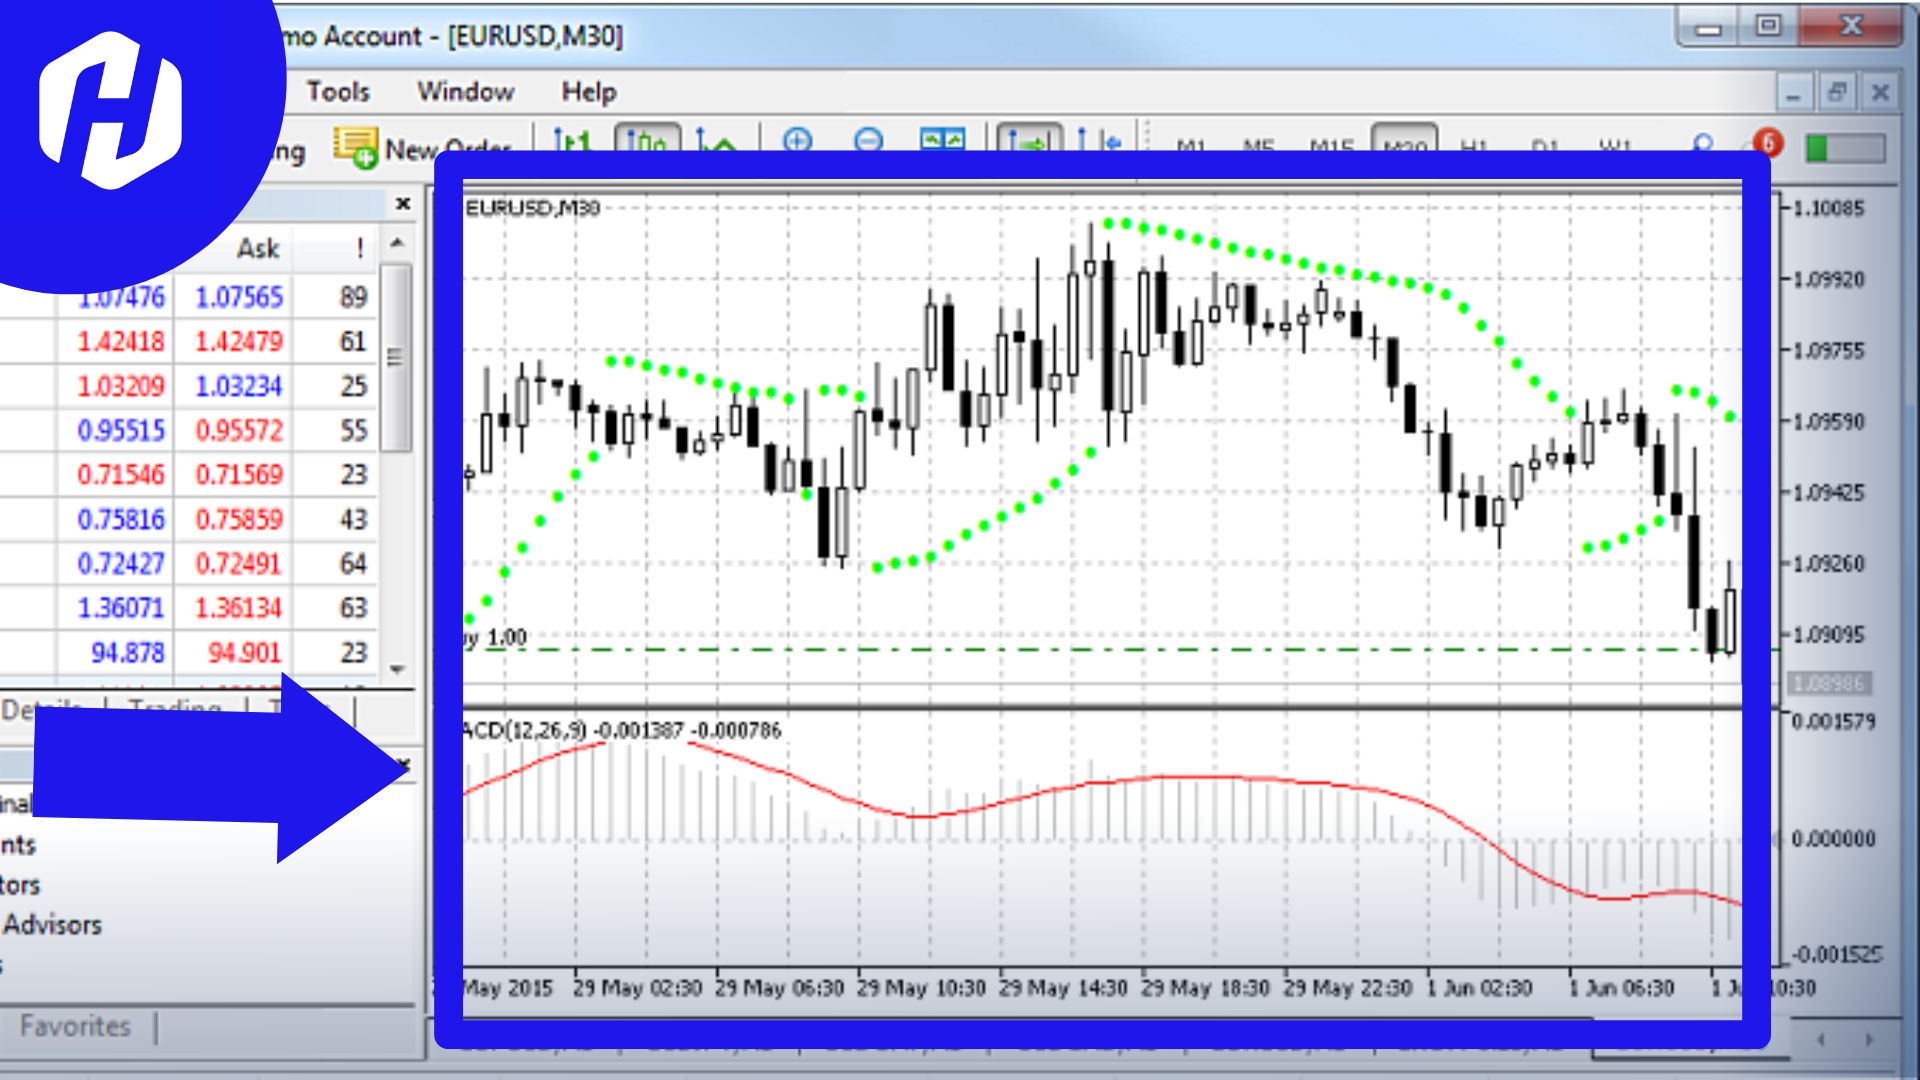The height and width of the screenshot is (1080, 1920).
Task: Click bid price 1.03209
Action: (x=121, y=386)
